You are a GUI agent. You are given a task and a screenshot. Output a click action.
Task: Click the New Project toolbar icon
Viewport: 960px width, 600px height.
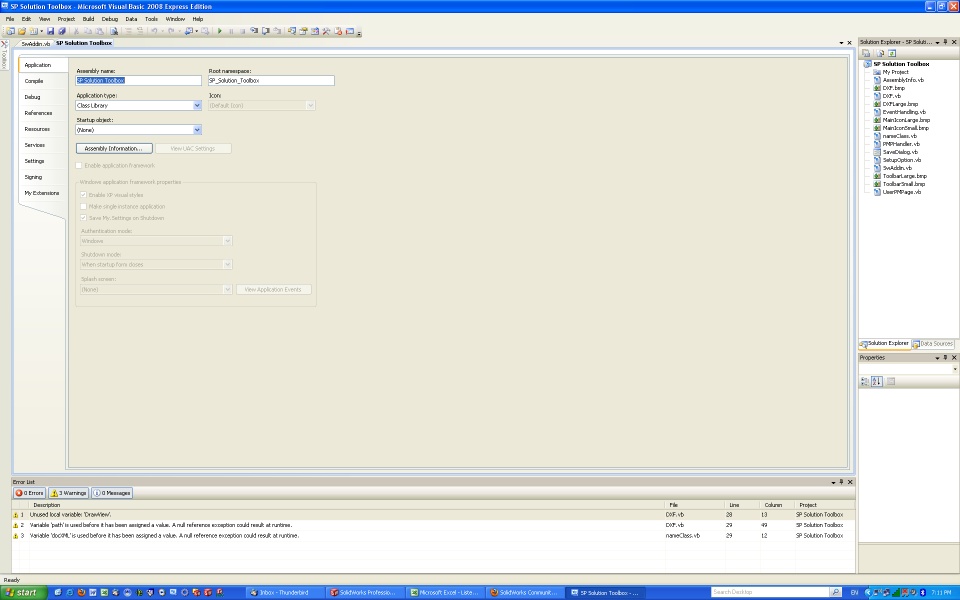pos(10,31)
